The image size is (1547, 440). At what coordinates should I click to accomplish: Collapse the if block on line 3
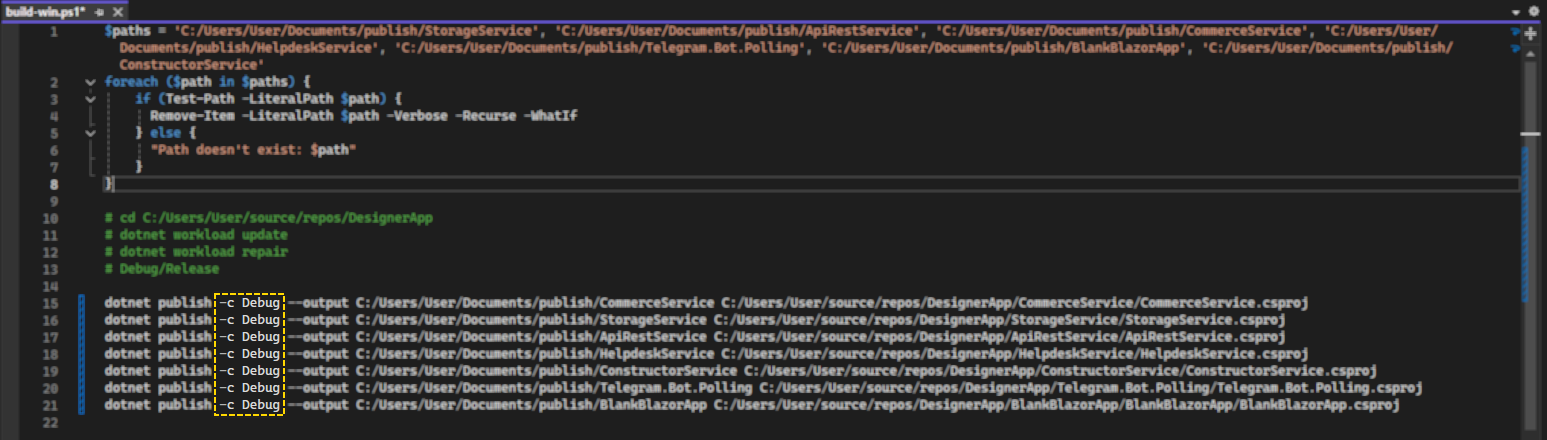(x=91, y=99)
